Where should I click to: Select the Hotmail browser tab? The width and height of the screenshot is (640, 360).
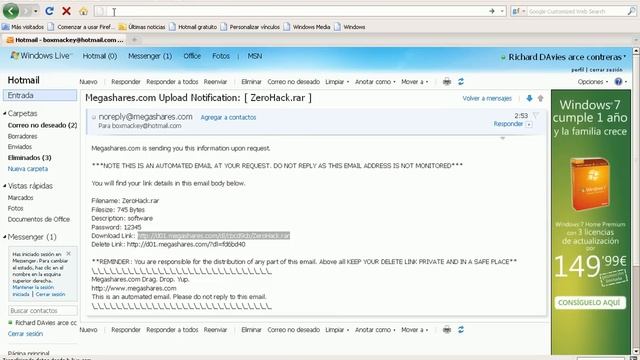pos(64,40)
